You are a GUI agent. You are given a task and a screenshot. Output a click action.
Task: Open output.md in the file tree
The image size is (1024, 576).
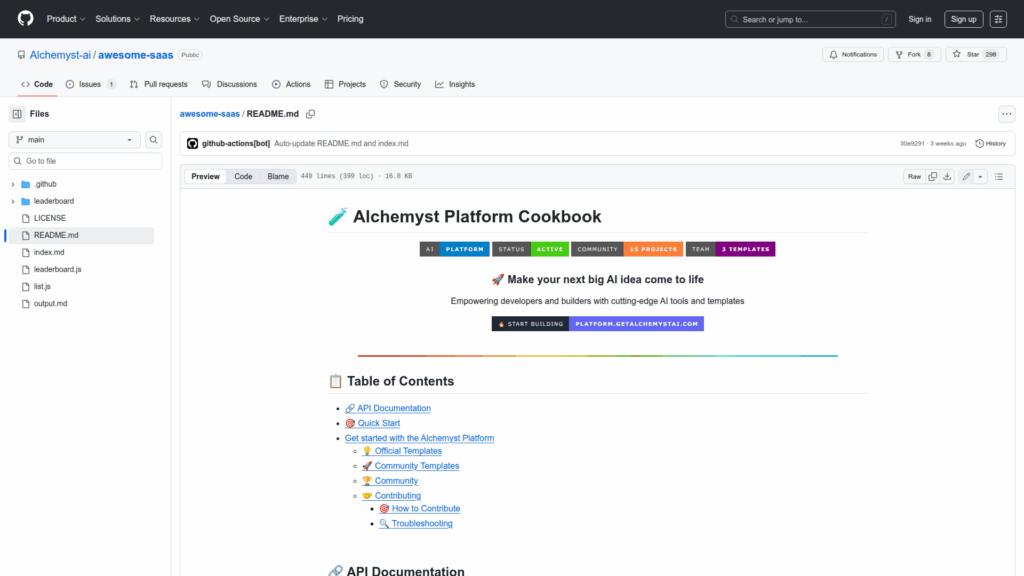pyautogui.click(x=50, y=304)
